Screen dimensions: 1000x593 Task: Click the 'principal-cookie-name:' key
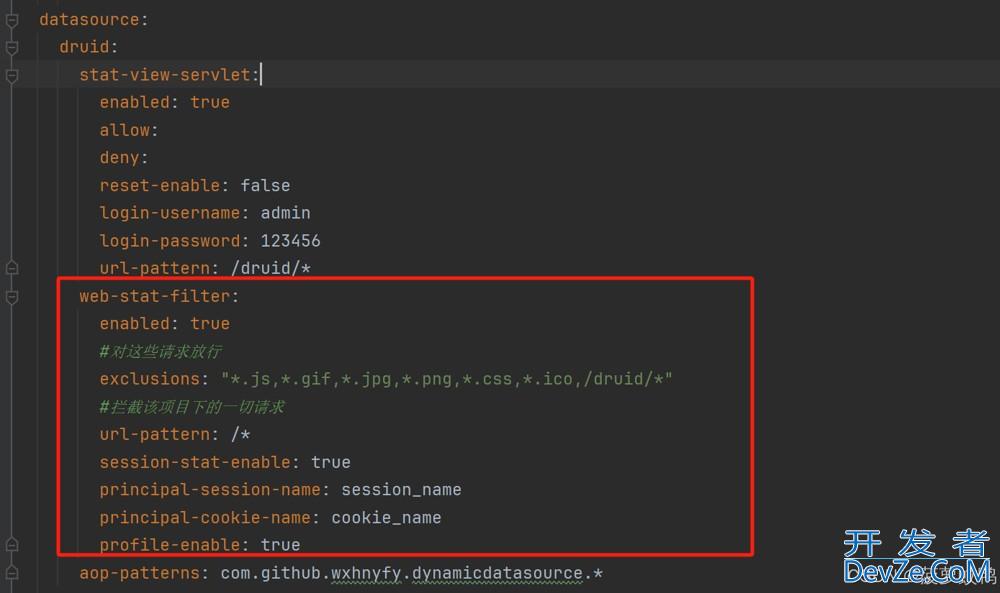pyautogui.click(x=209, y=518)
